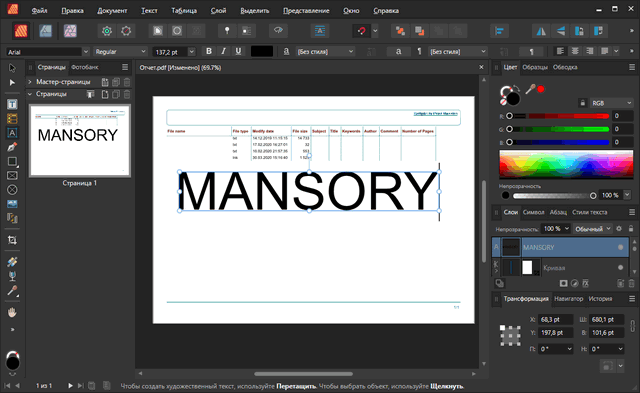Image resolution: width=640 pixels, height=393 pixels.
Task: Select the Artistic Text tool
Action: [x=12, y=133]
